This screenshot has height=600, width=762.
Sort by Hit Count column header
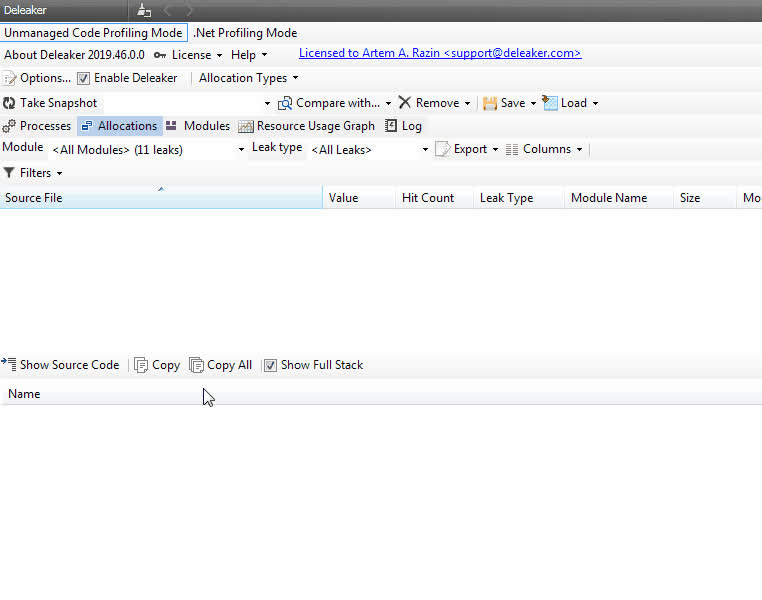(434, 198)
